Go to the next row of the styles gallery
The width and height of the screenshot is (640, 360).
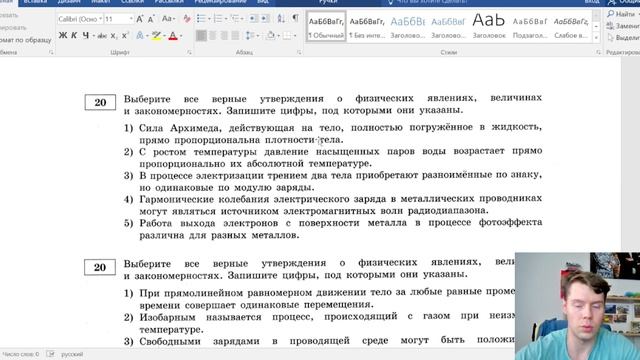[596, 27]
